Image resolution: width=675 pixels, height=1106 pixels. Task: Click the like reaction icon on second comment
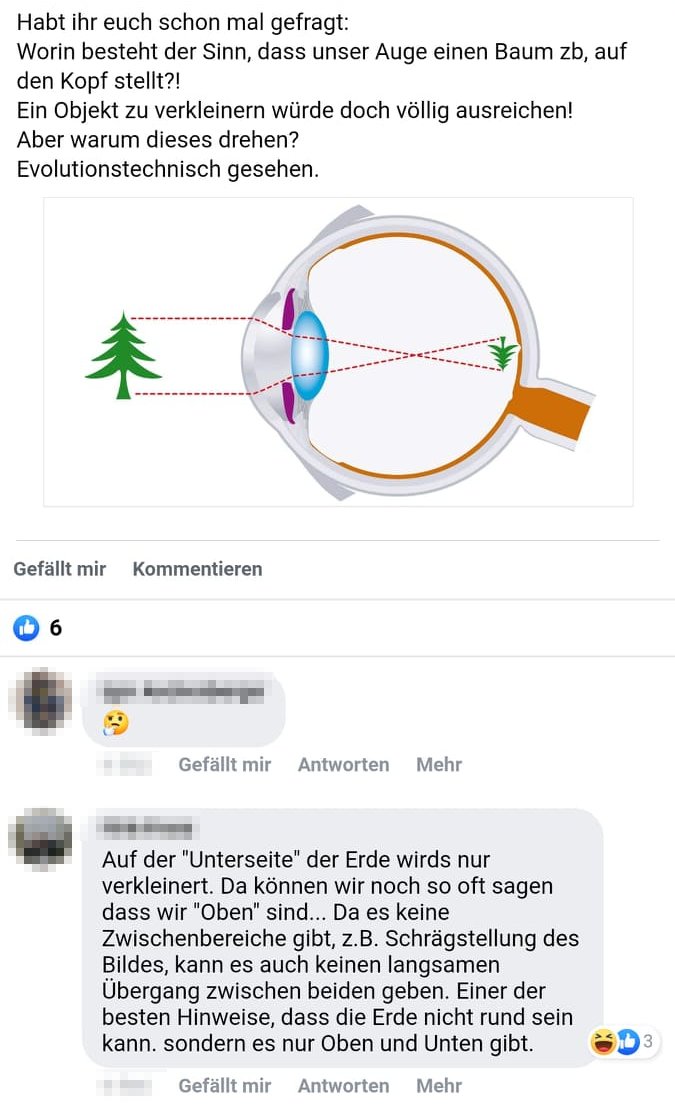coord(626,1041)
